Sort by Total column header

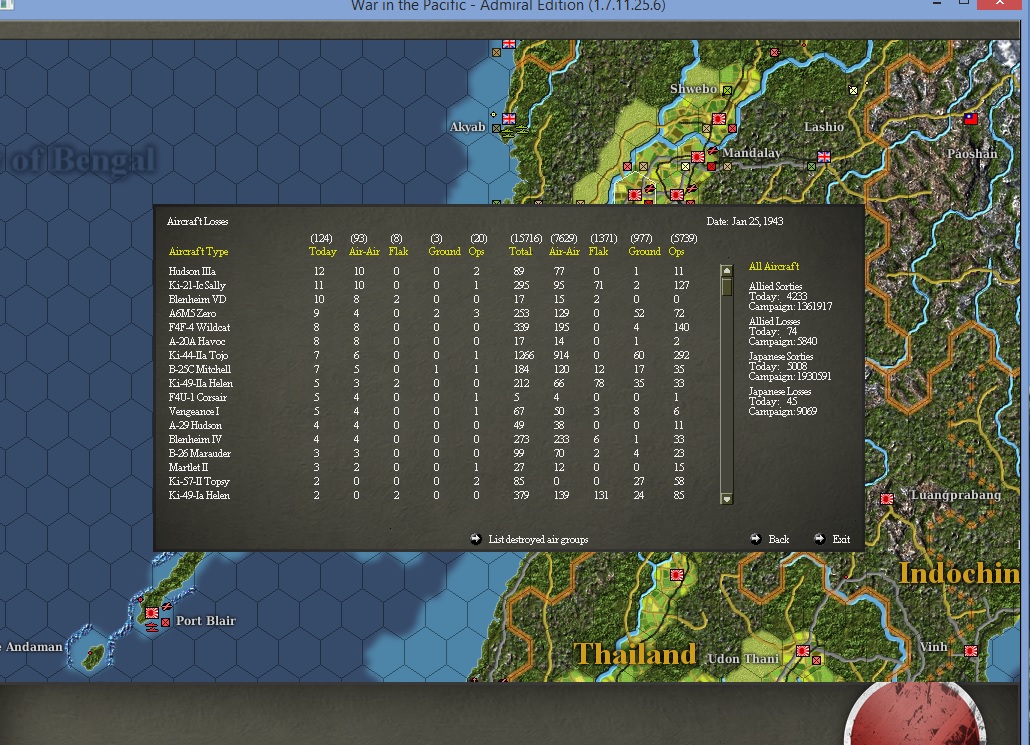coord(520,251)
